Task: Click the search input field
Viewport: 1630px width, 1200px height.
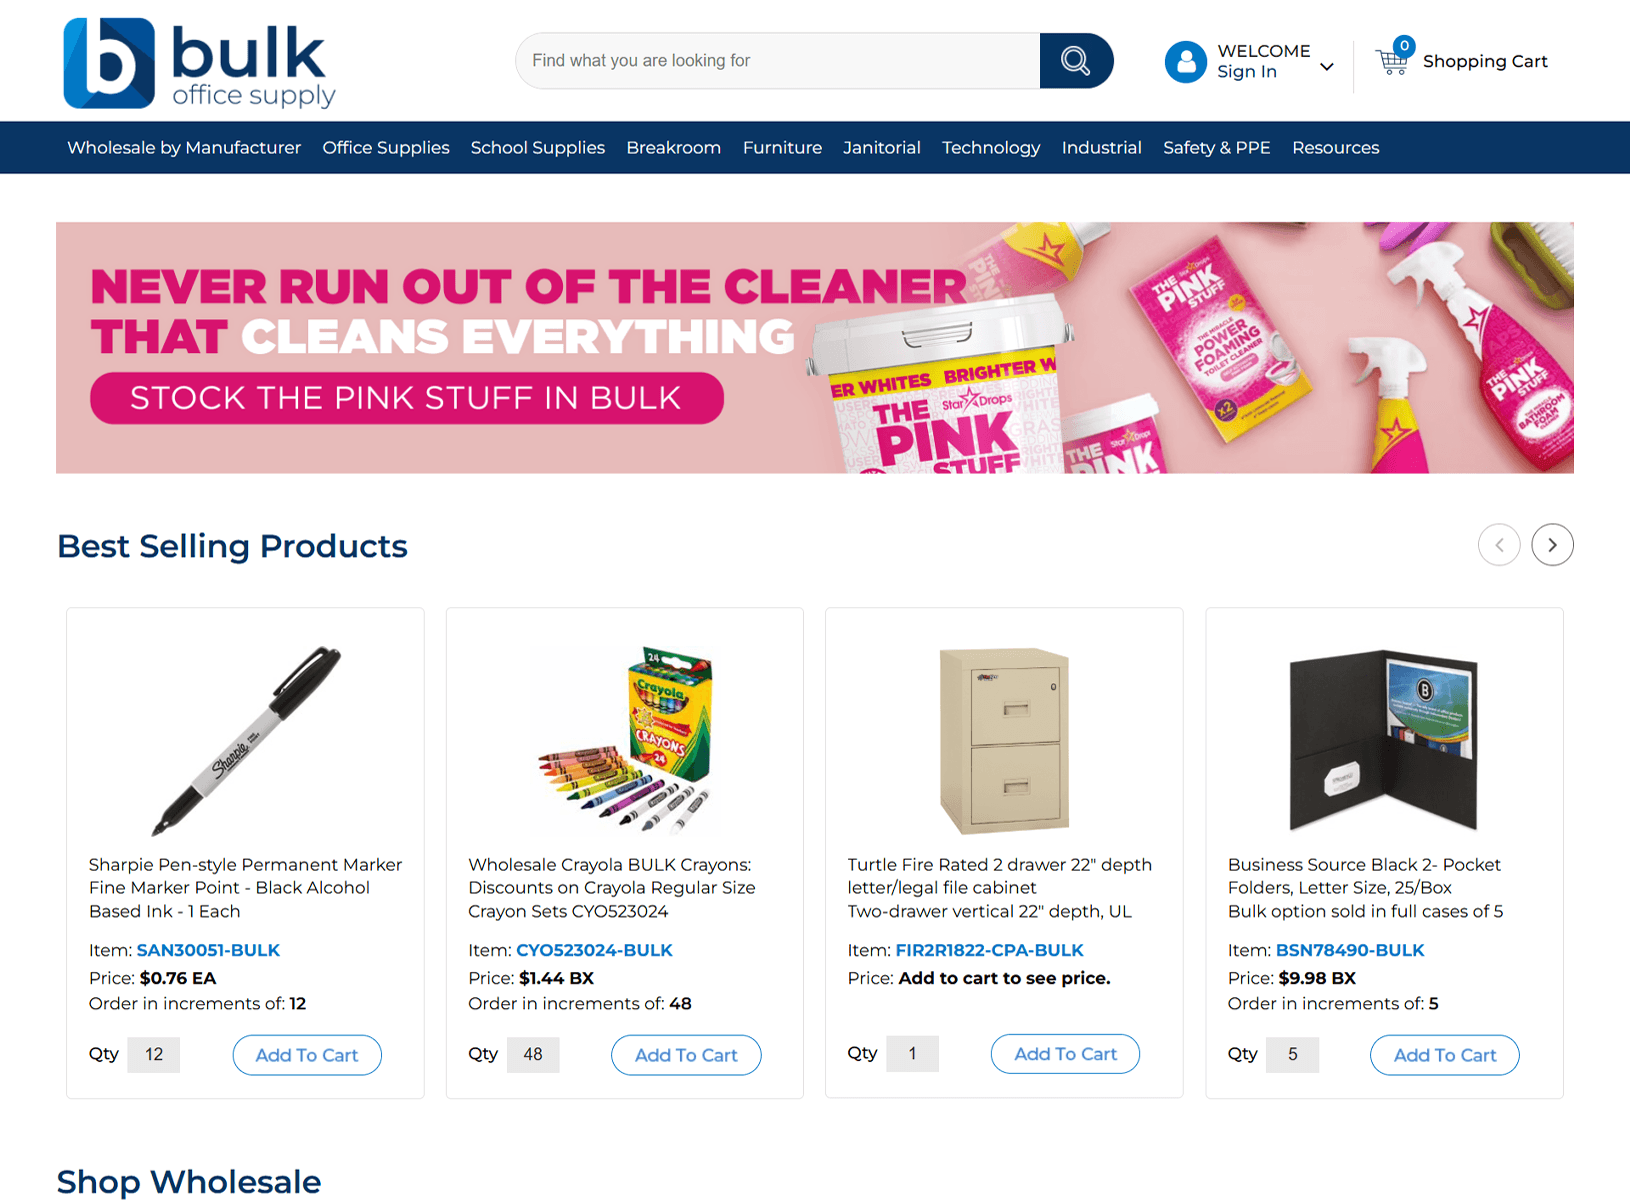Action: coord(778,61)
